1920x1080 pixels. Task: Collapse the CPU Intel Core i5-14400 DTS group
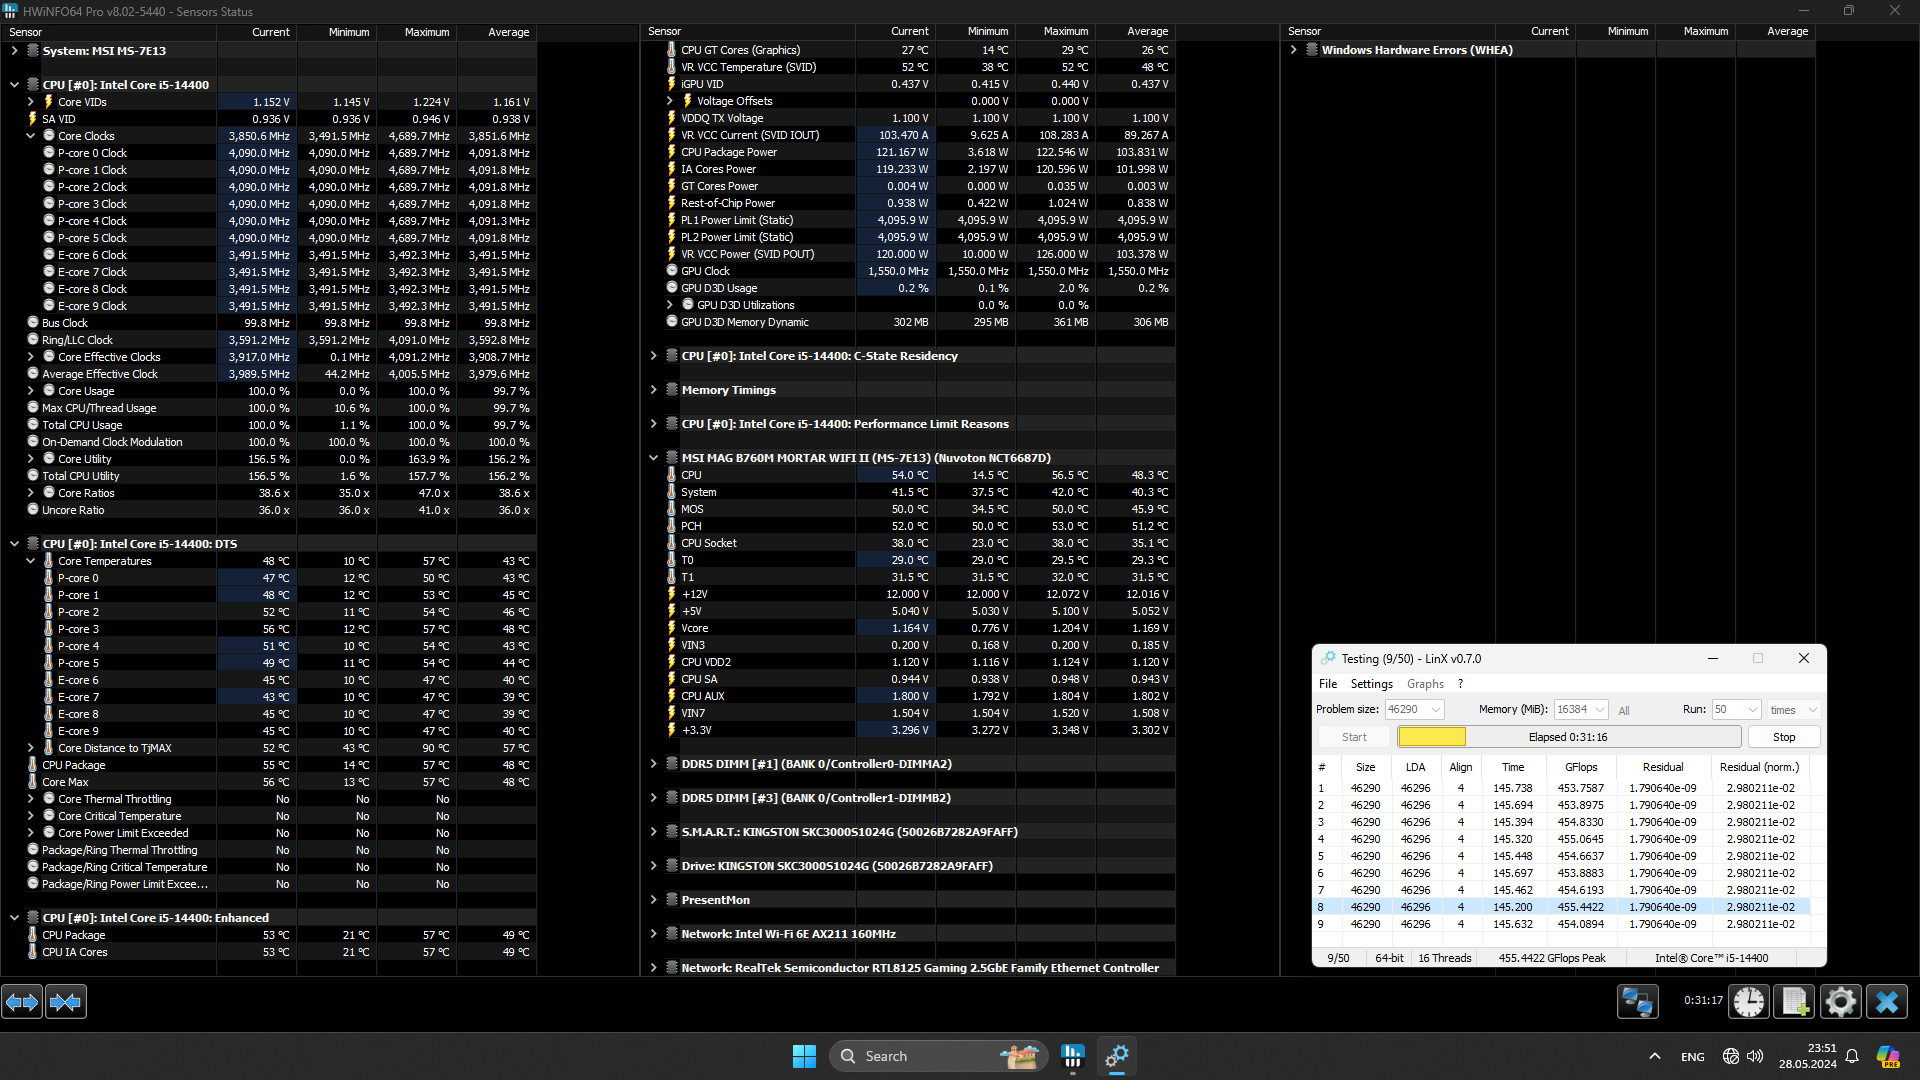click(14, 544)
